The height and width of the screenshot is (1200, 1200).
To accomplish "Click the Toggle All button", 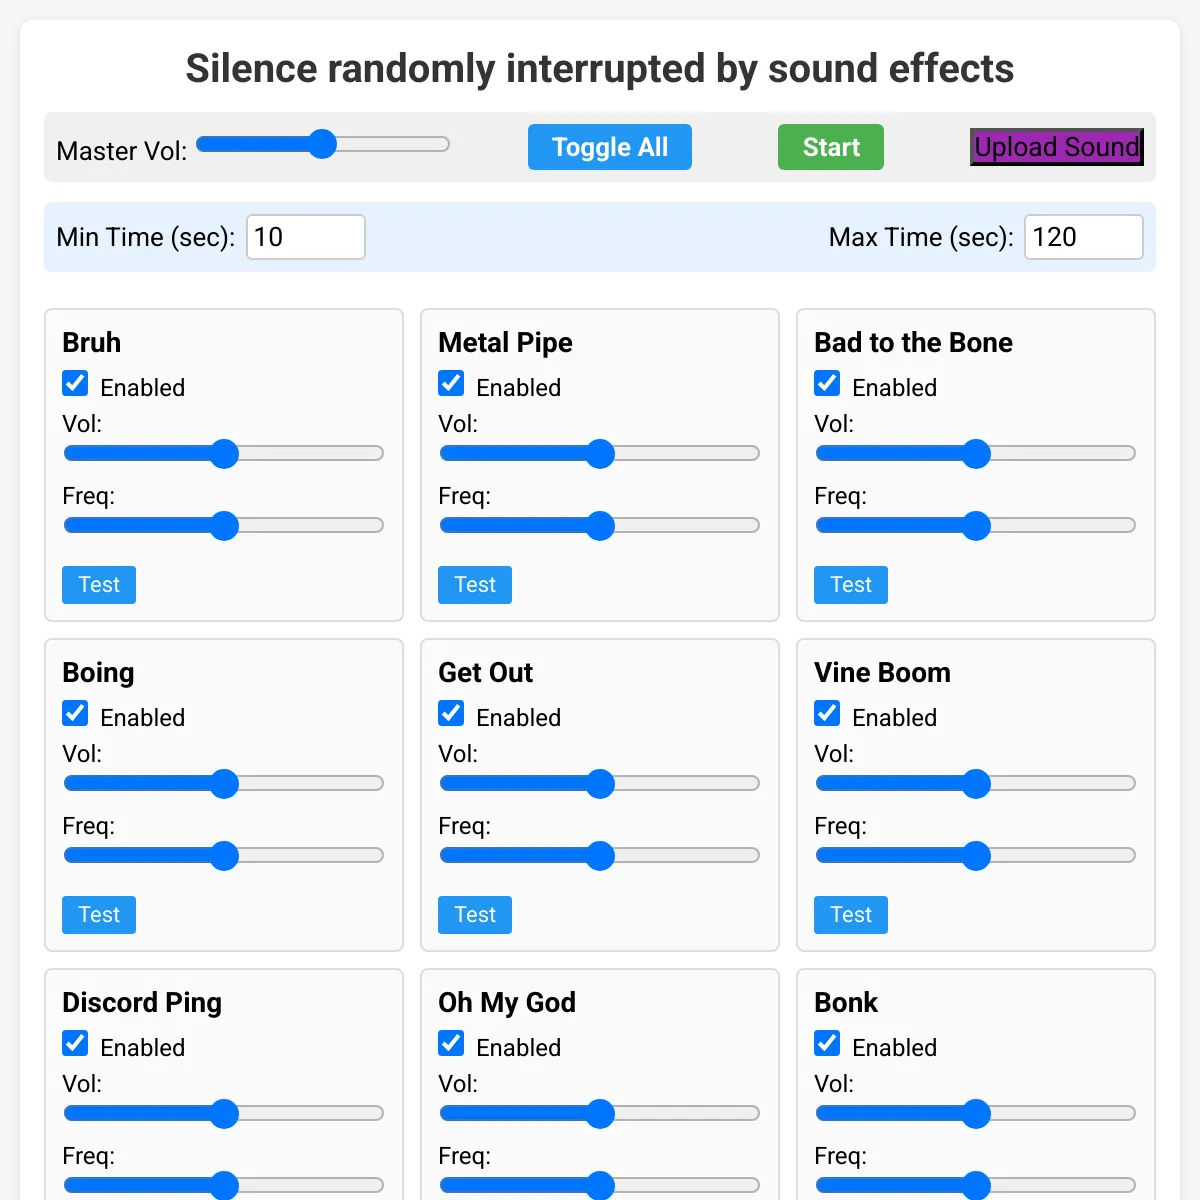I will [x=609, y=147].
